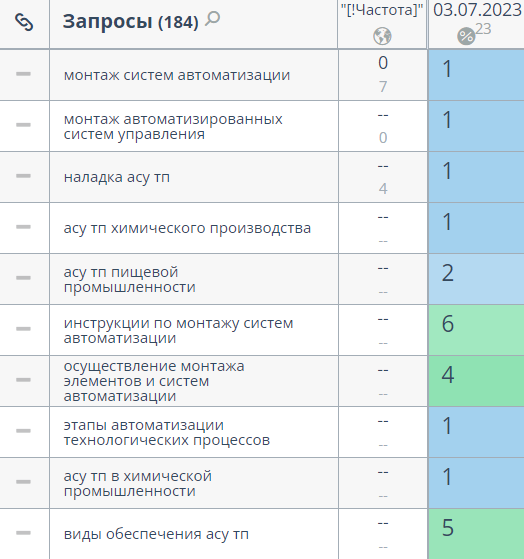
Task: Open the search magnifier beside Запросы
Action: point(213,19)
